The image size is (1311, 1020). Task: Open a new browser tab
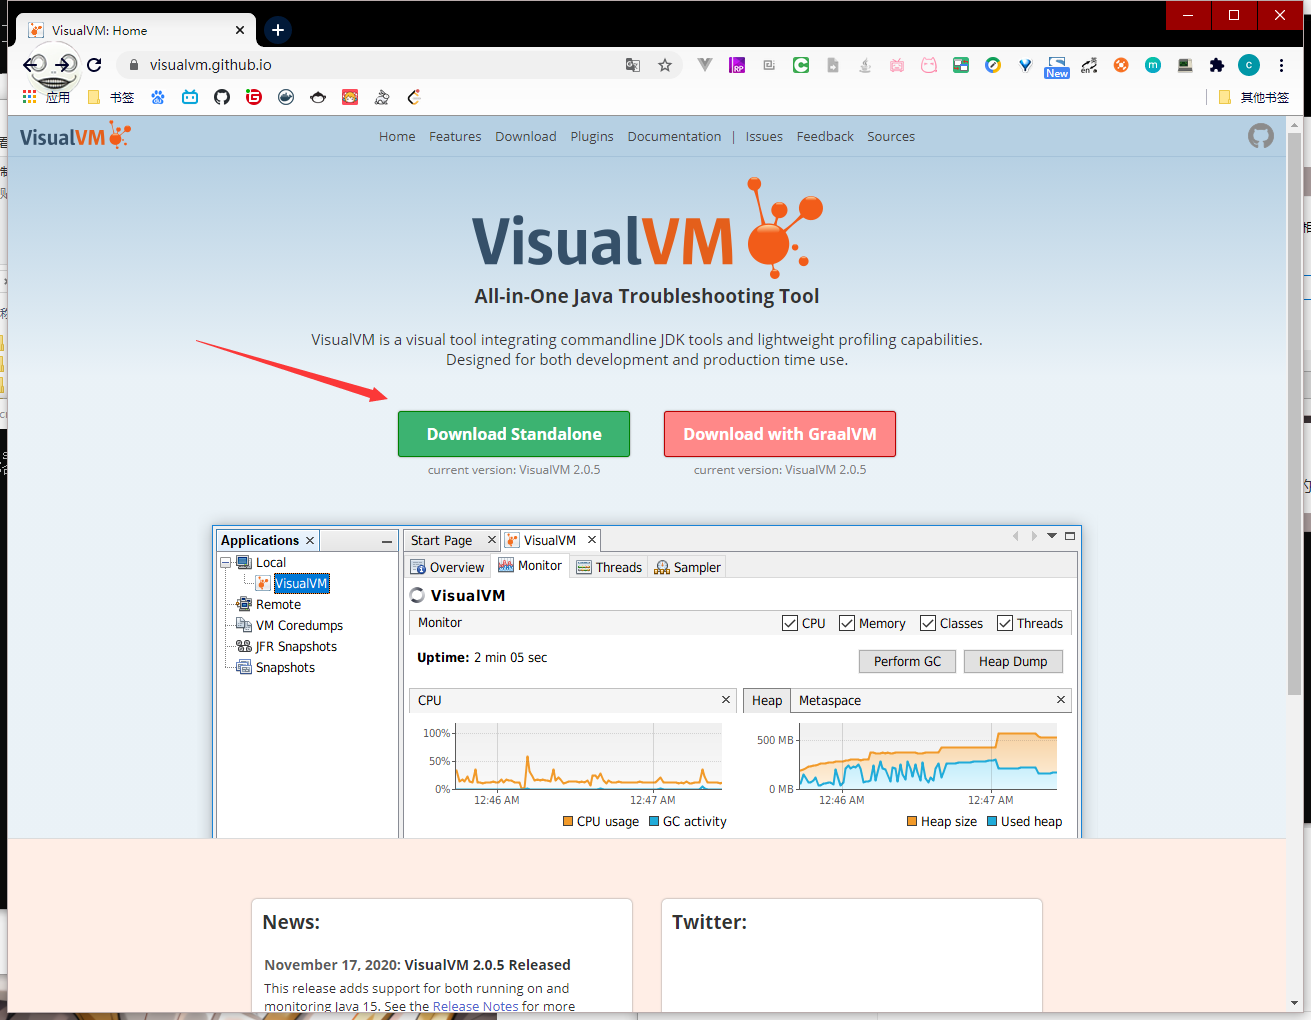278,30
